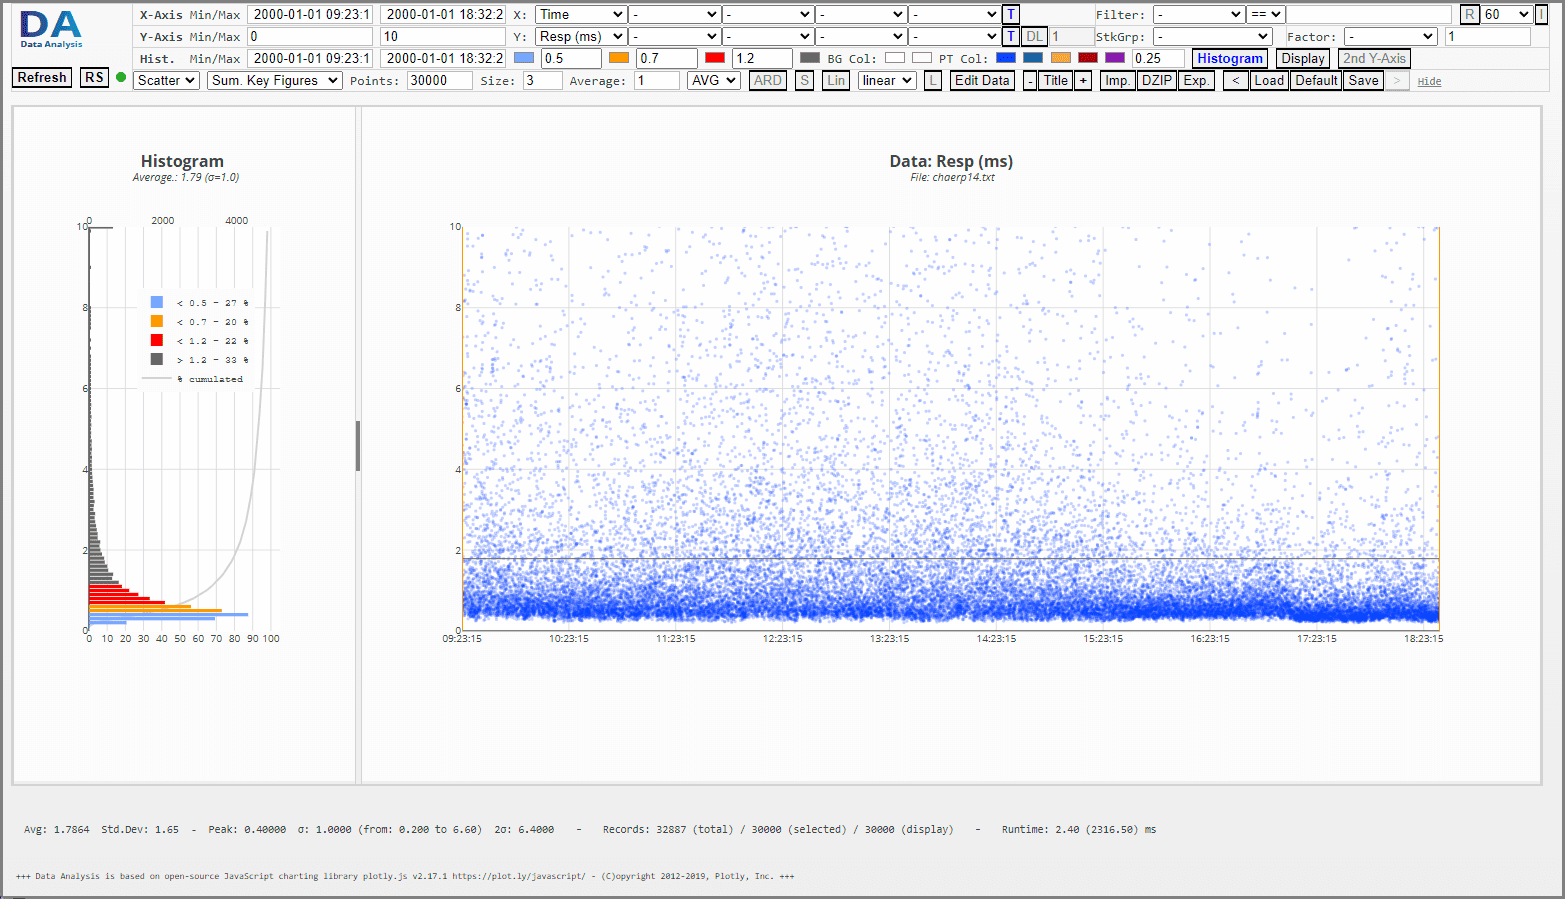The width and height of the screenshot is (1565, 899).
Task: Open the linear scale dropdown
Action: (886, 80)
